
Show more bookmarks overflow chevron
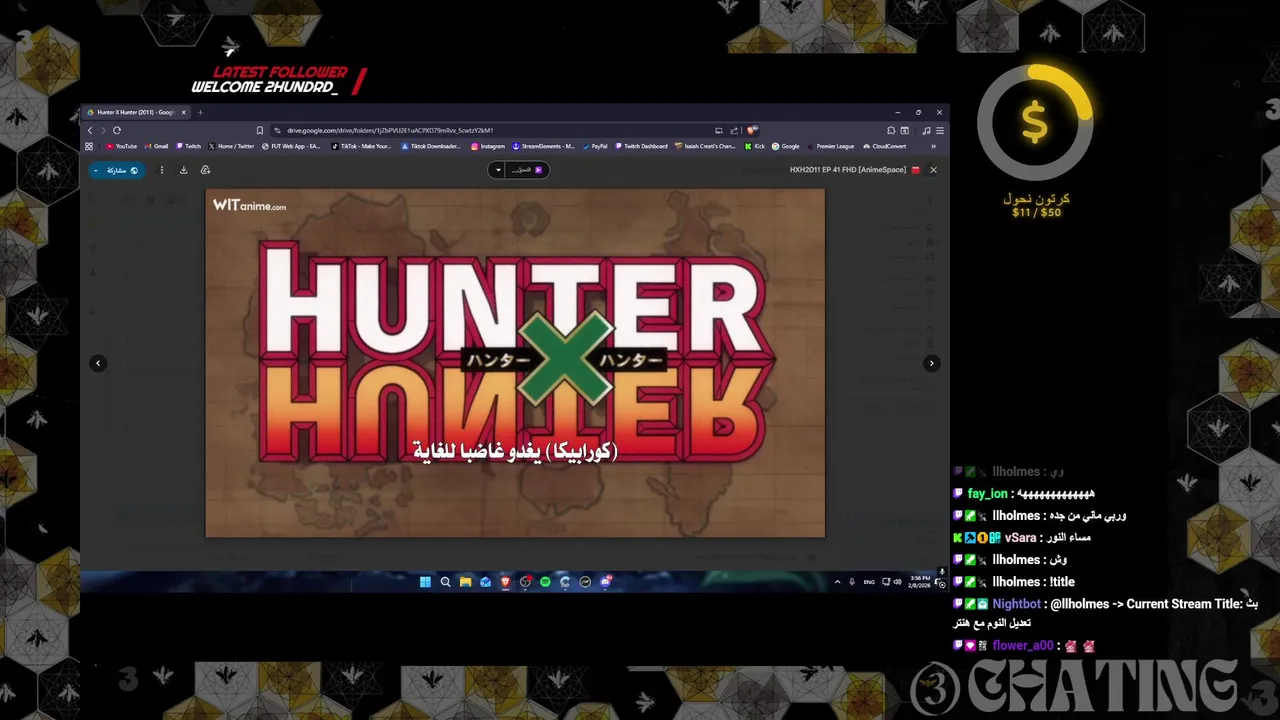tap(933, 146)
